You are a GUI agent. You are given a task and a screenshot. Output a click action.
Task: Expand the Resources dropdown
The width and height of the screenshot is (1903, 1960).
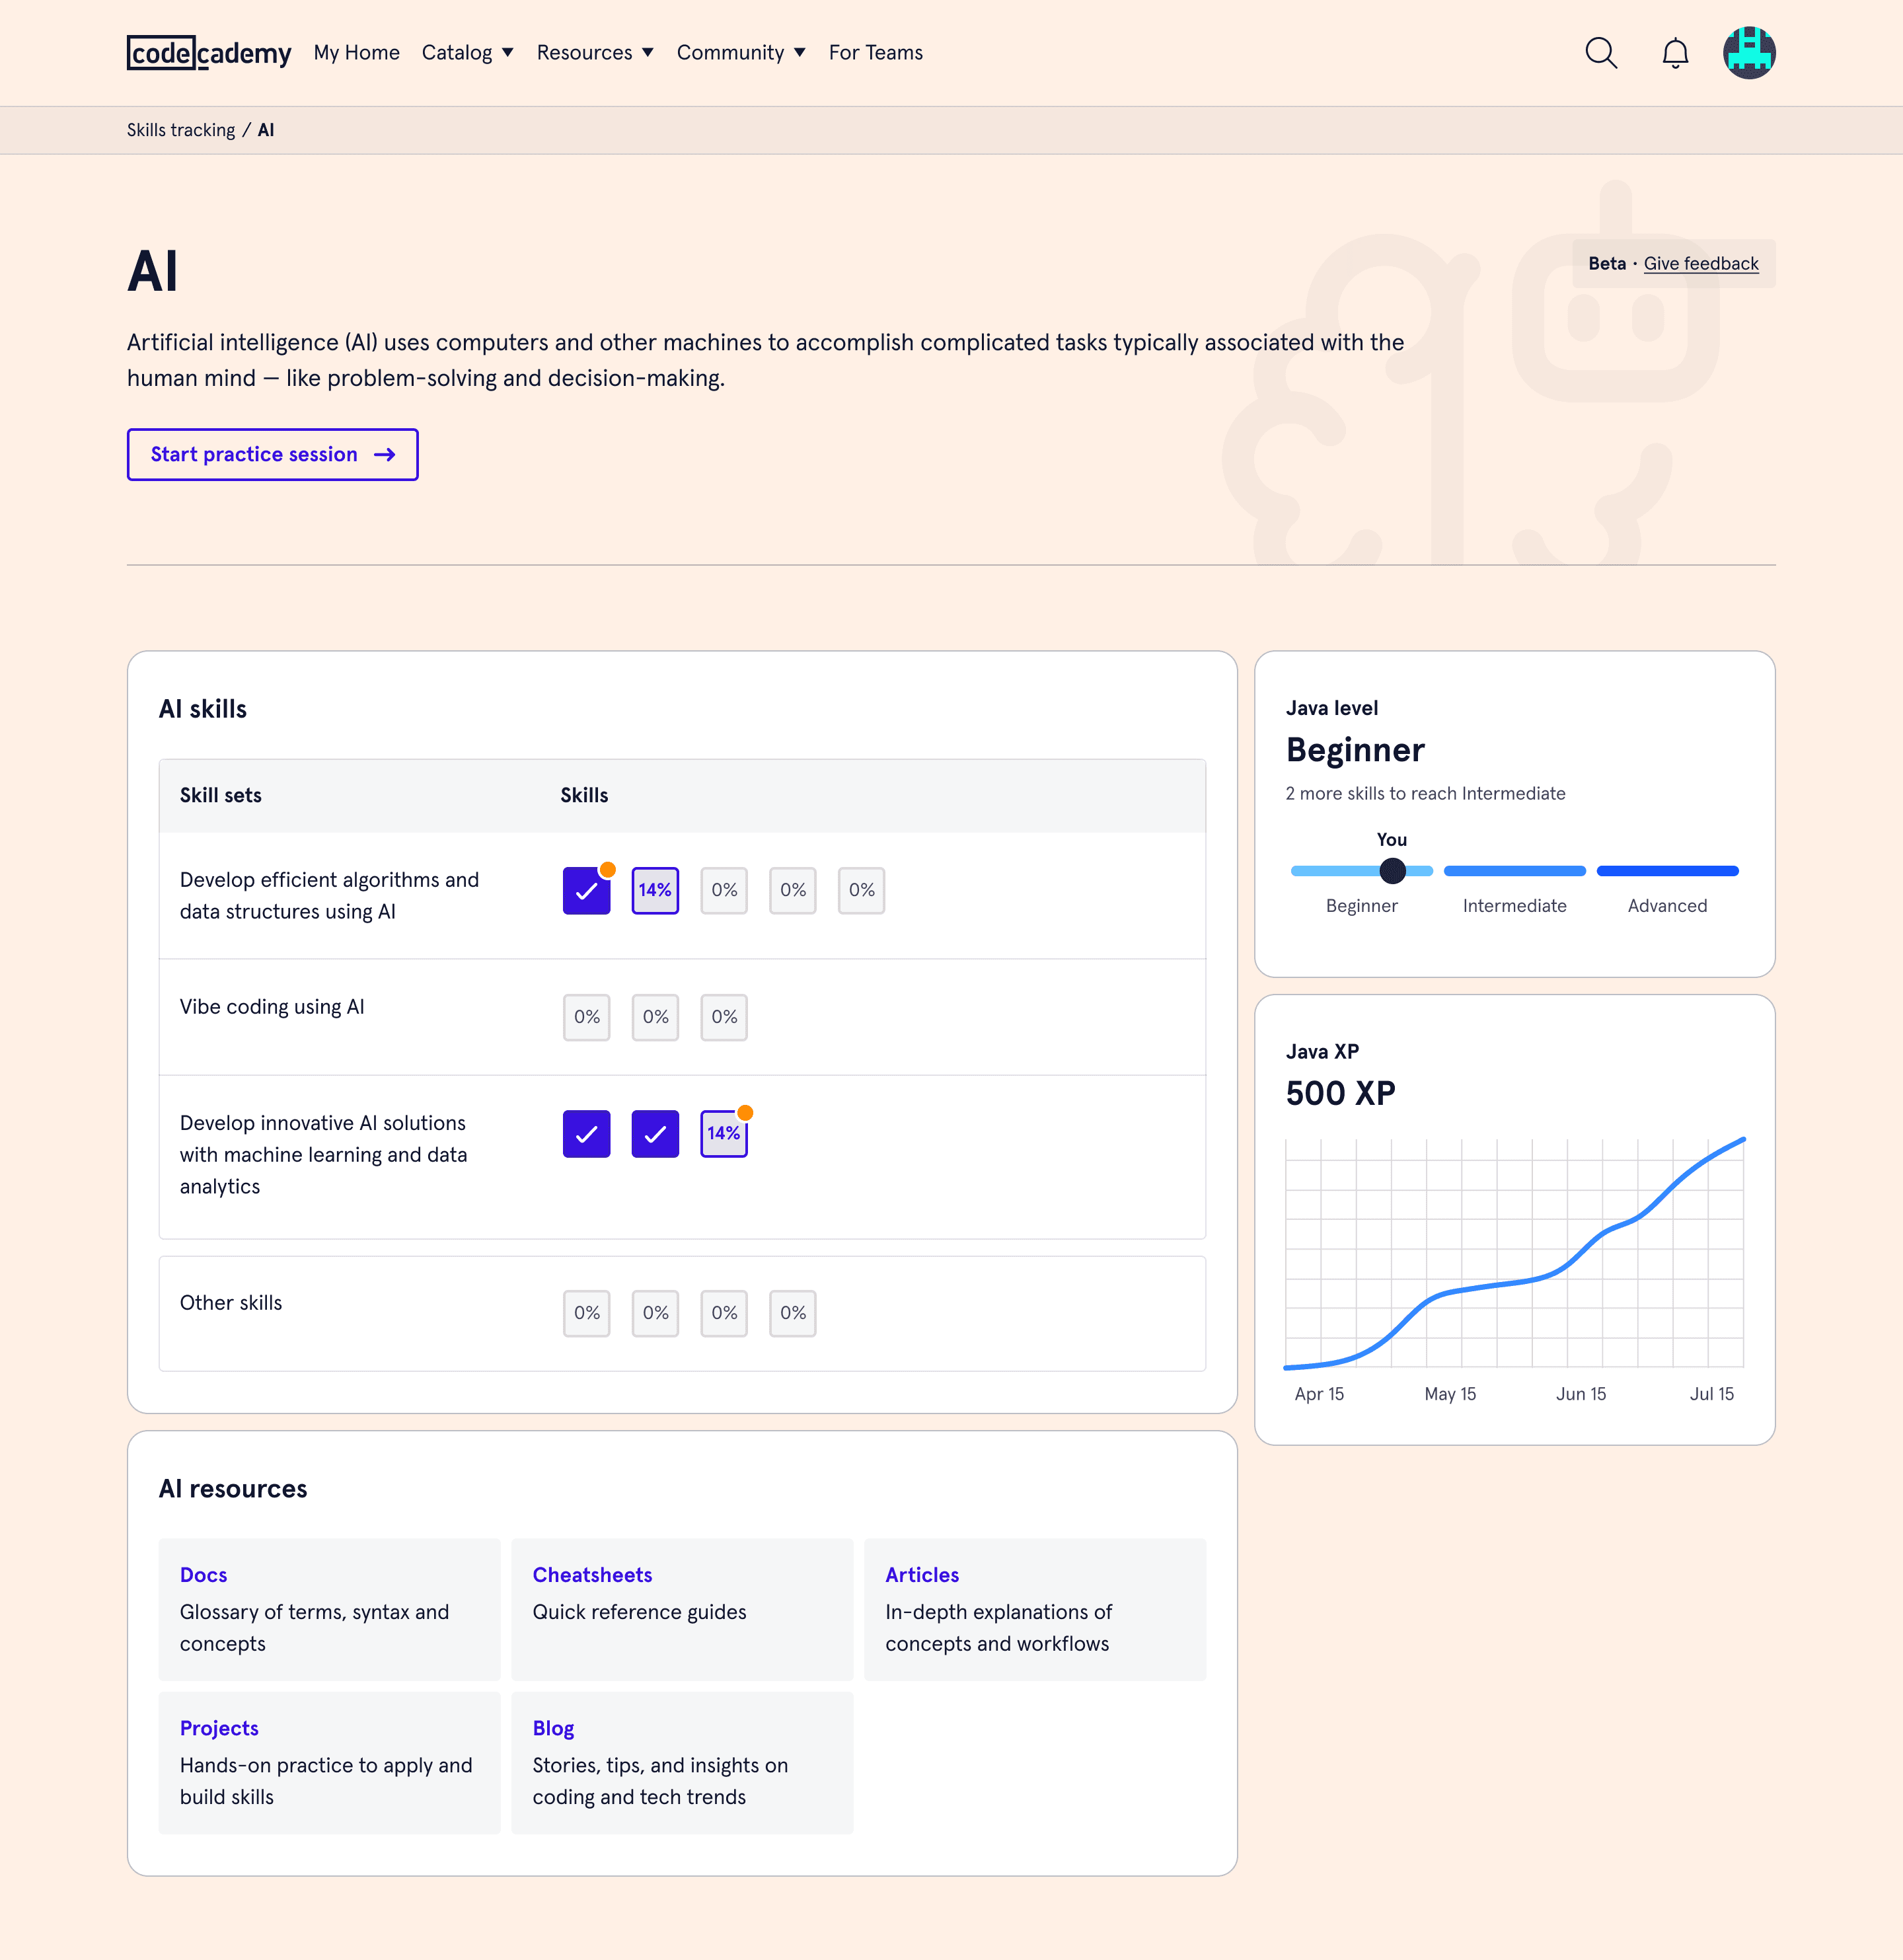click(595, 53)
